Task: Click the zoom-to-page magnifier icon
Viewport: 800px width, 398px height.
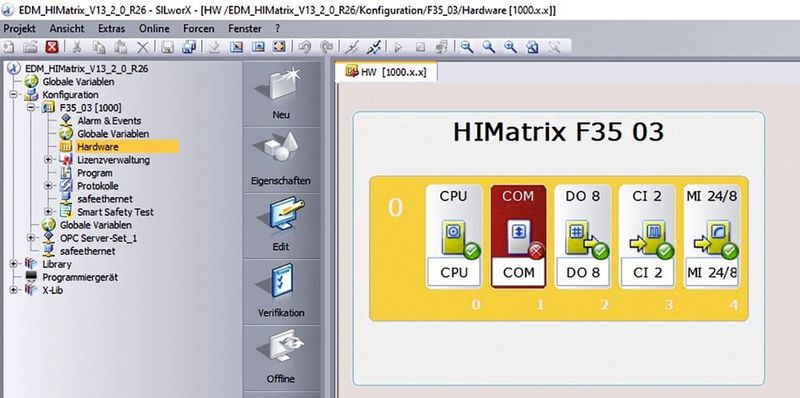Action: pos(532,47)
